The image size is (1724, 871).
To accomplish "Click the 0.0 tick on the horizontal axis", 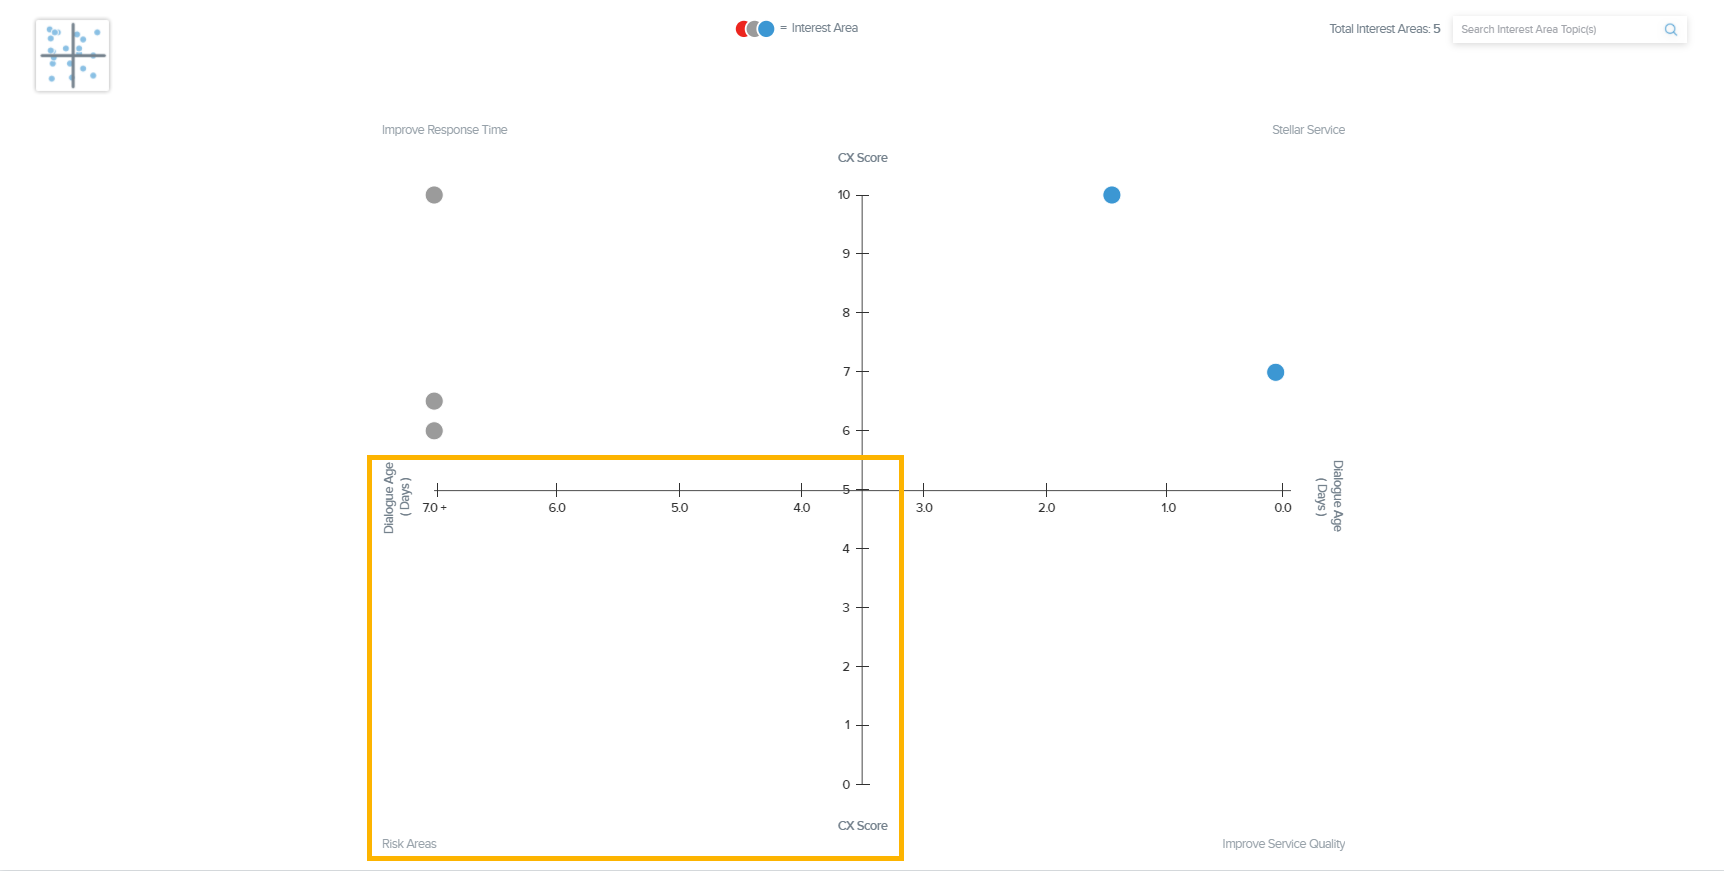I will tap(1283, 508).
